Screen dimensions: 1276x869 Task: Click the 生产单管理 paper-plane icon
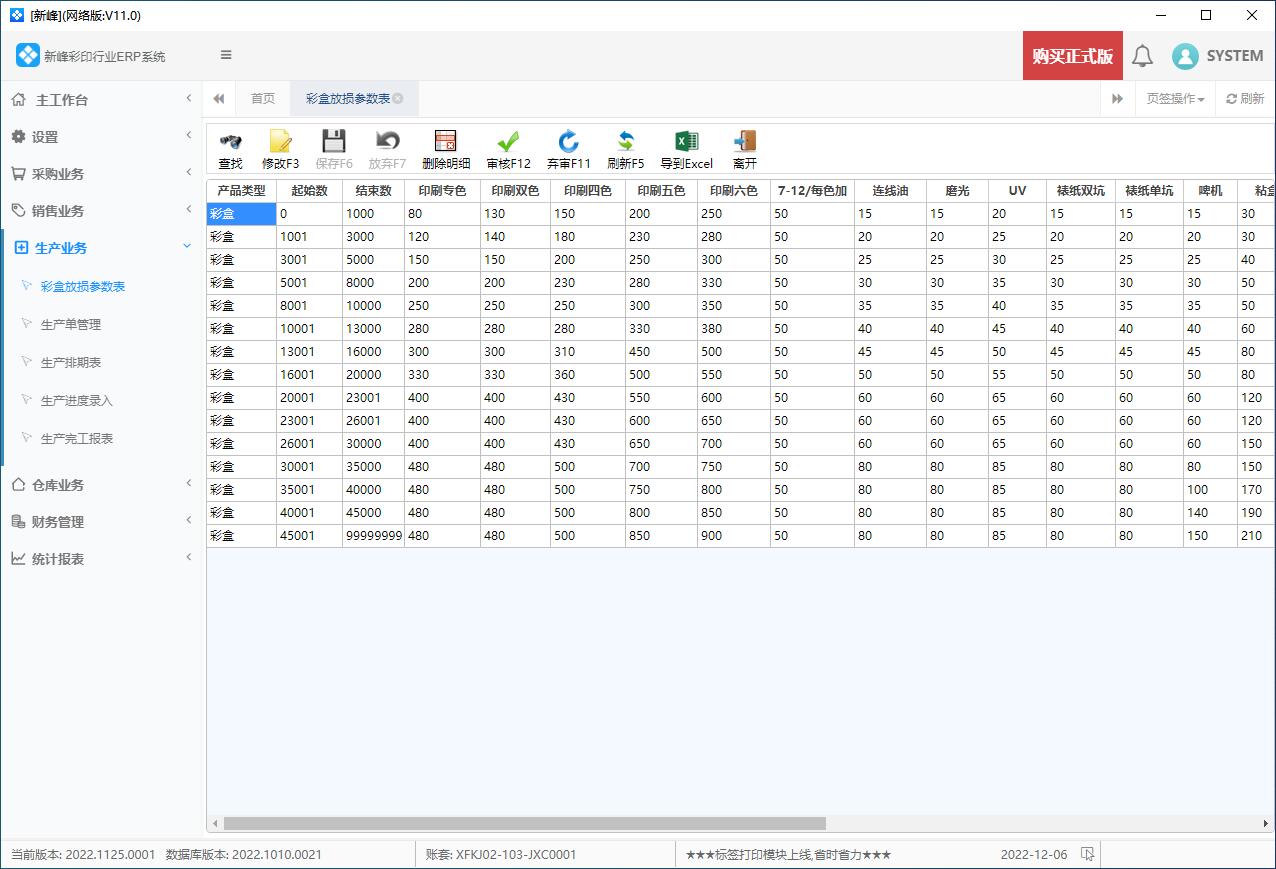tap(27, 324)
